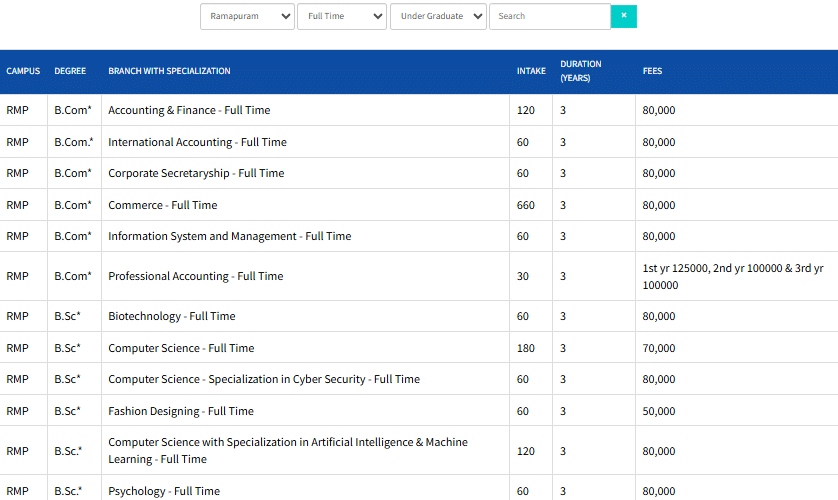Select Cyber Security specialization course entry
Screen dimensions: 838x500
coord(263,379)
